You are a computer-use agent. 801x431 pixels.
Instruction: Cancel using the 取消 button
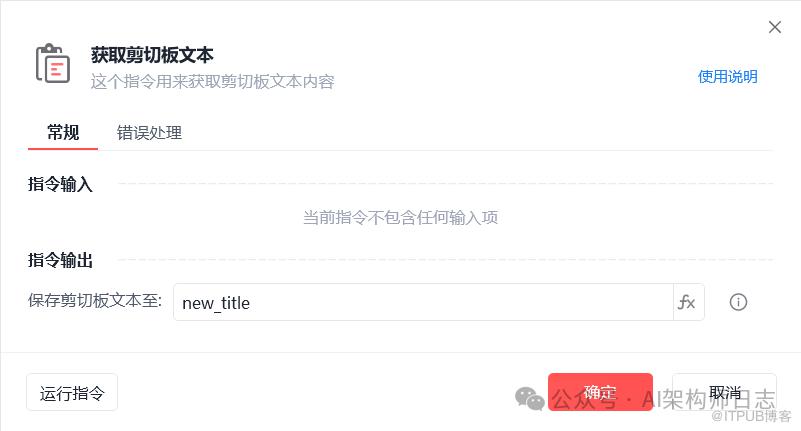[x=724, y=391]
